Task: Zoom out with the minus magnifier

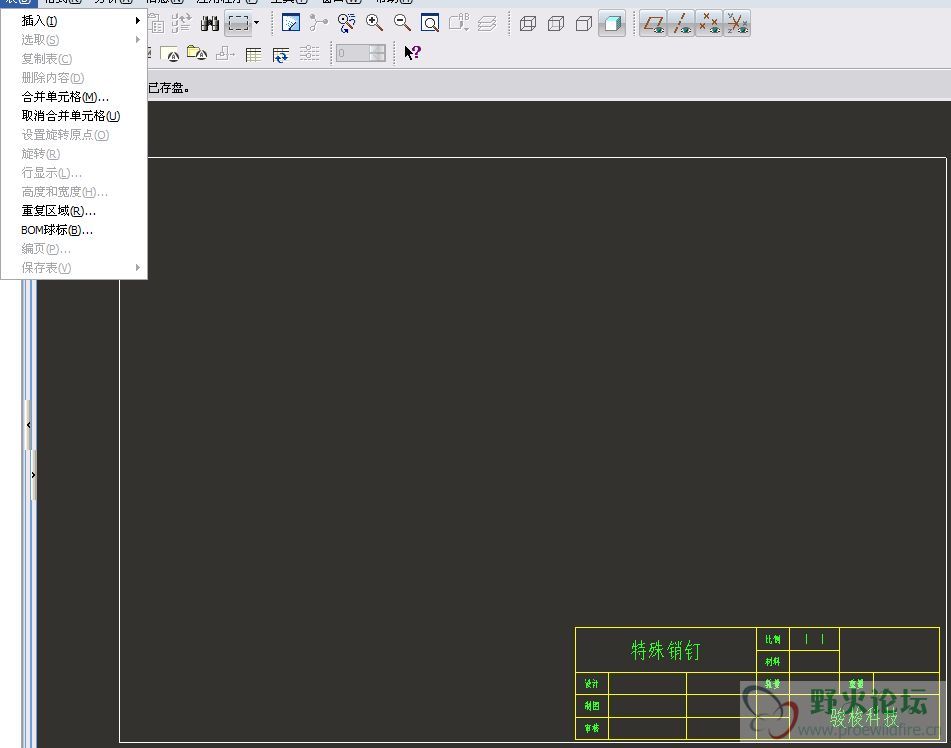Action: pos(402,24)
